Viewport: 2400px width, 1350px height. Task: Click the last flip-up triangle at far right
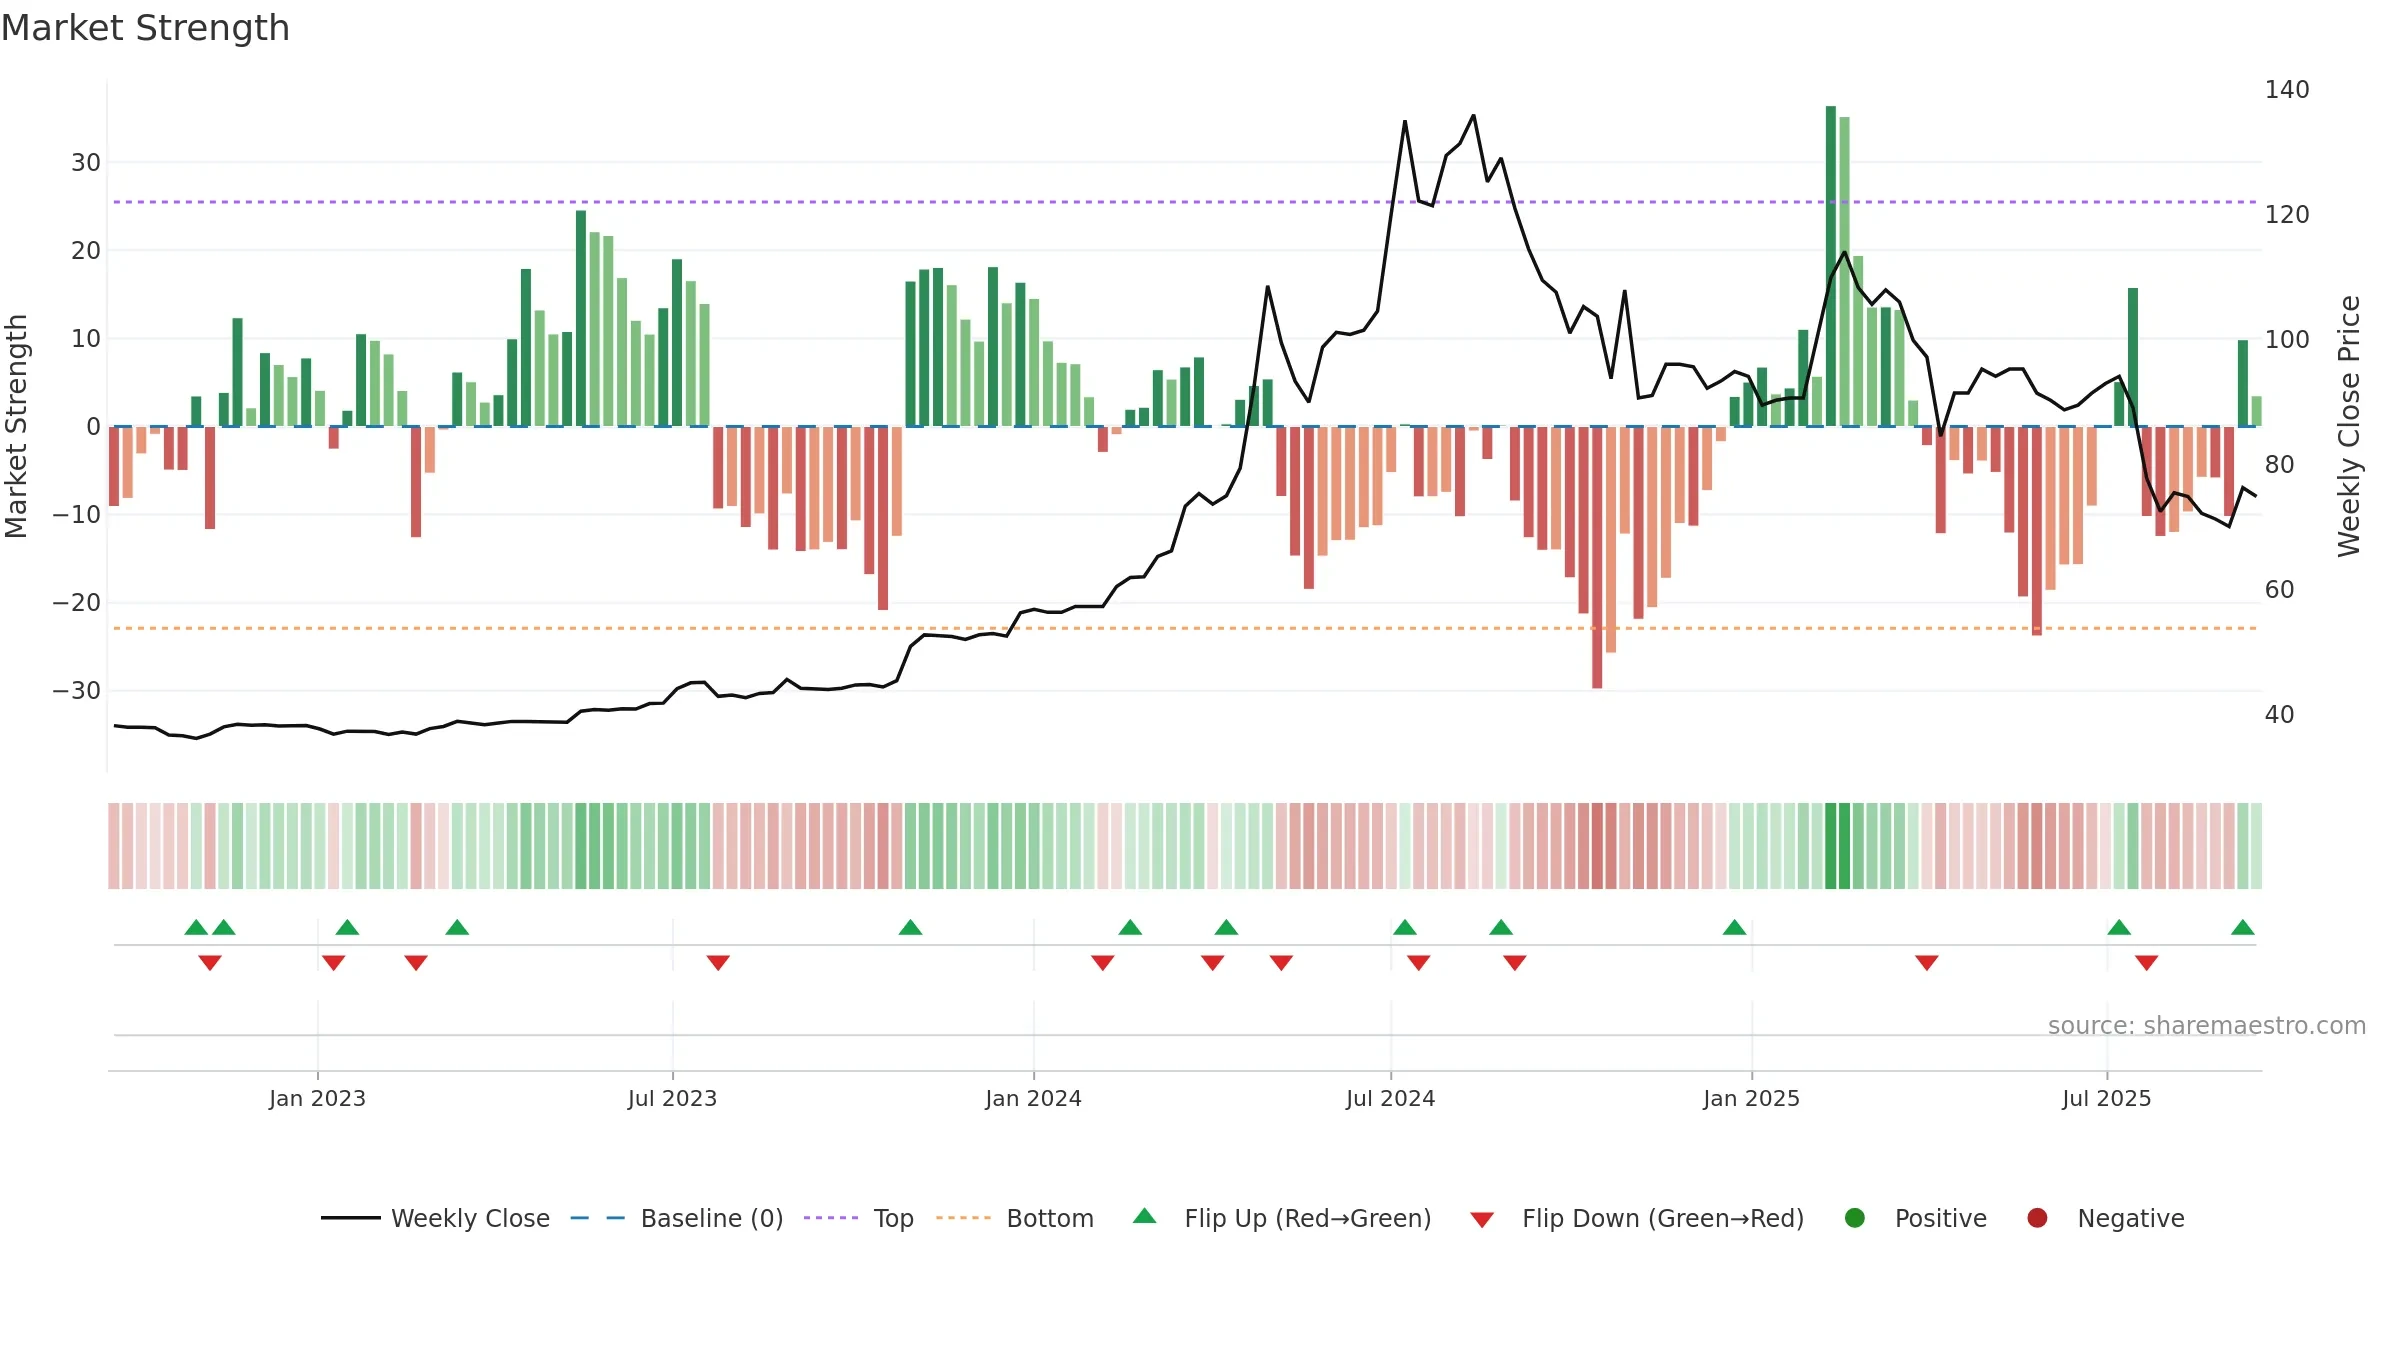coord(2242,927)
